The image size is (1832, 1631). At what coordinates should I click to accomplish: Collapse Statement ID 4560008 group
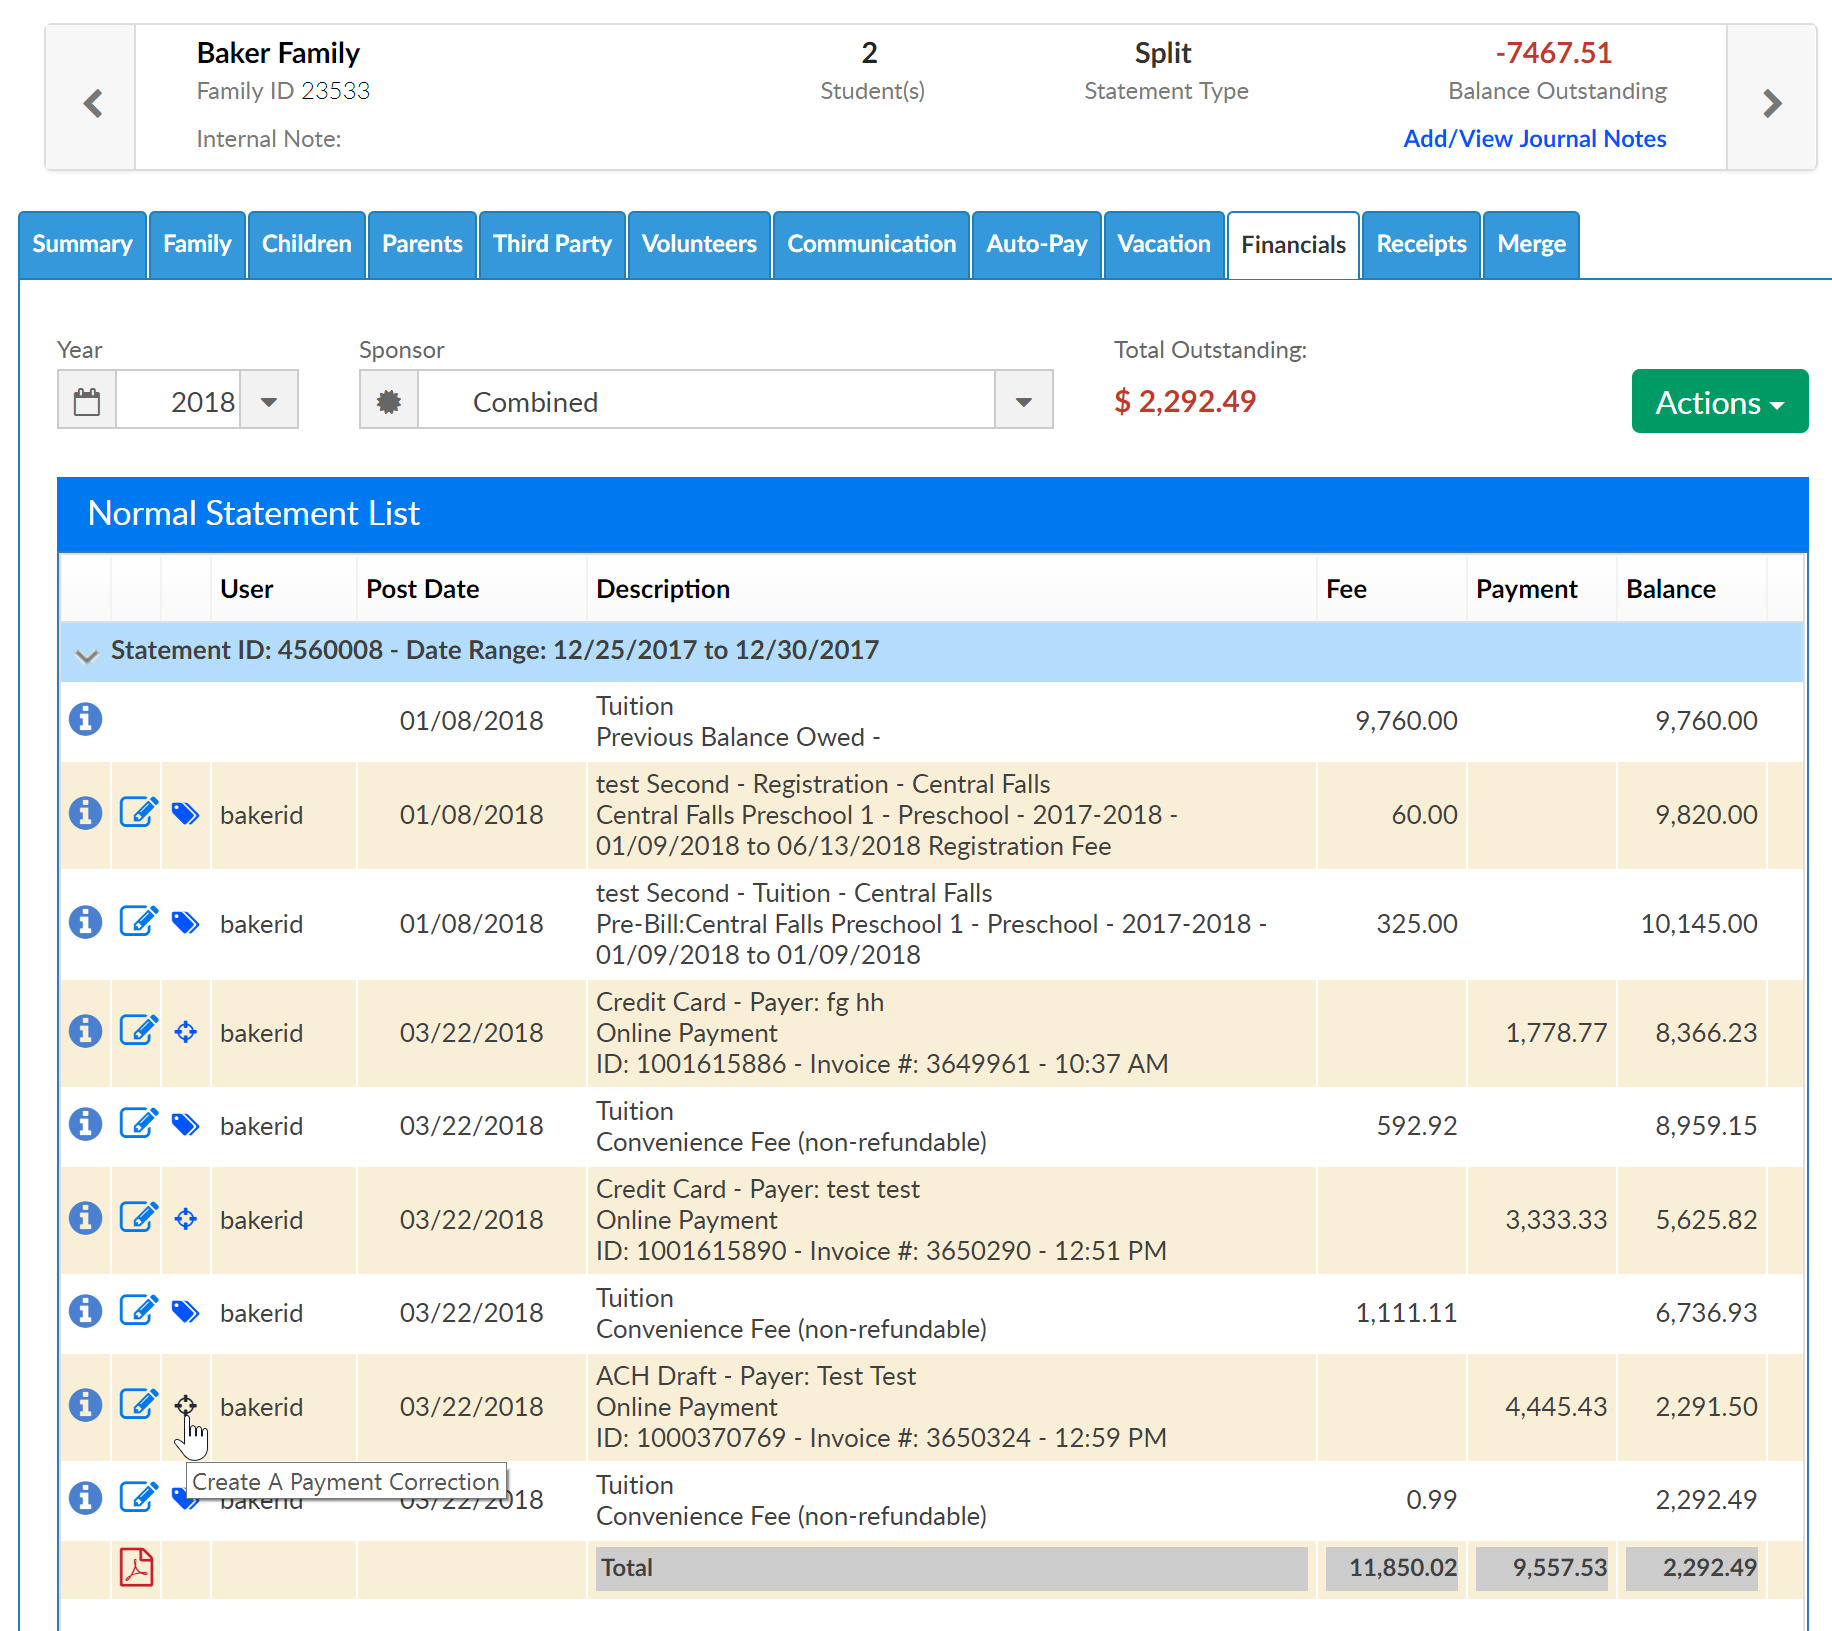coord(87,655)
